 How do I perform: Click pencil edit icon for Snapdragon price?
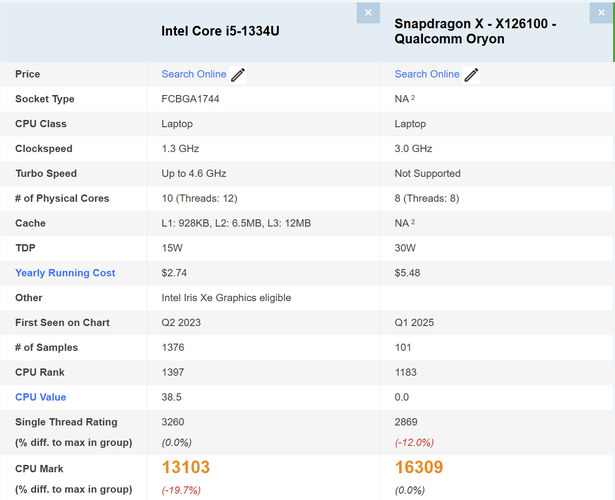(x=471, y=75)
